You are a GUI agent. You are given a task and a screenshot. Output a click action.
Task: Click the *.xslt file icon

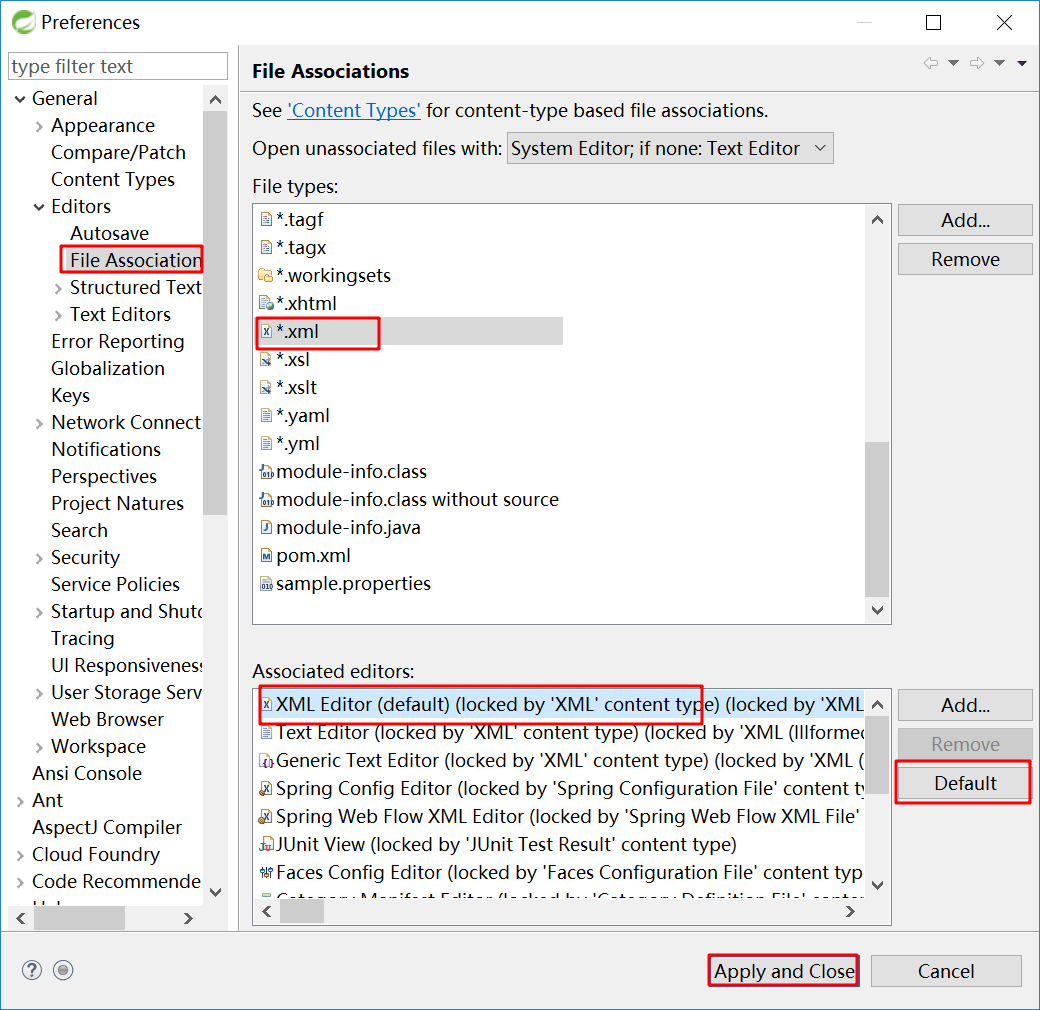point(266,387)
